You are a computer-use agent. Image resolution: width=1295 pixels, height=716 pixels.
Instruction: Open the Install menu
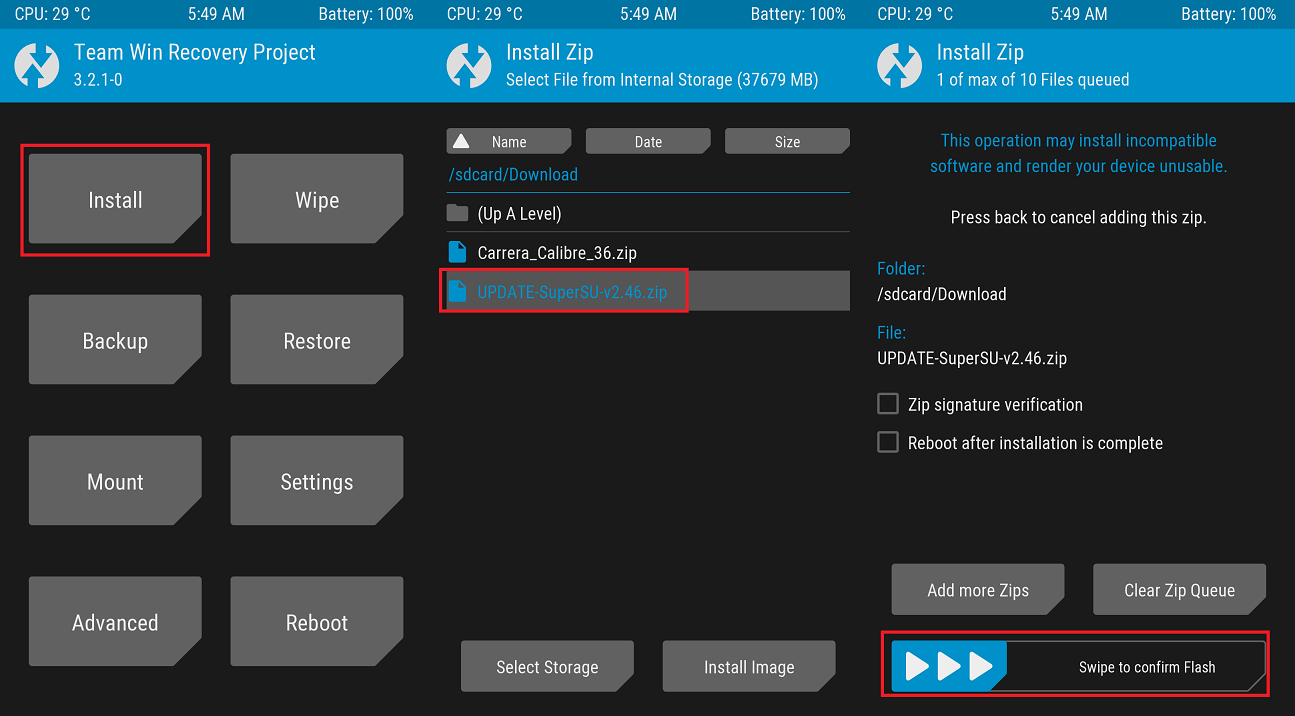[x=115, y=199]
